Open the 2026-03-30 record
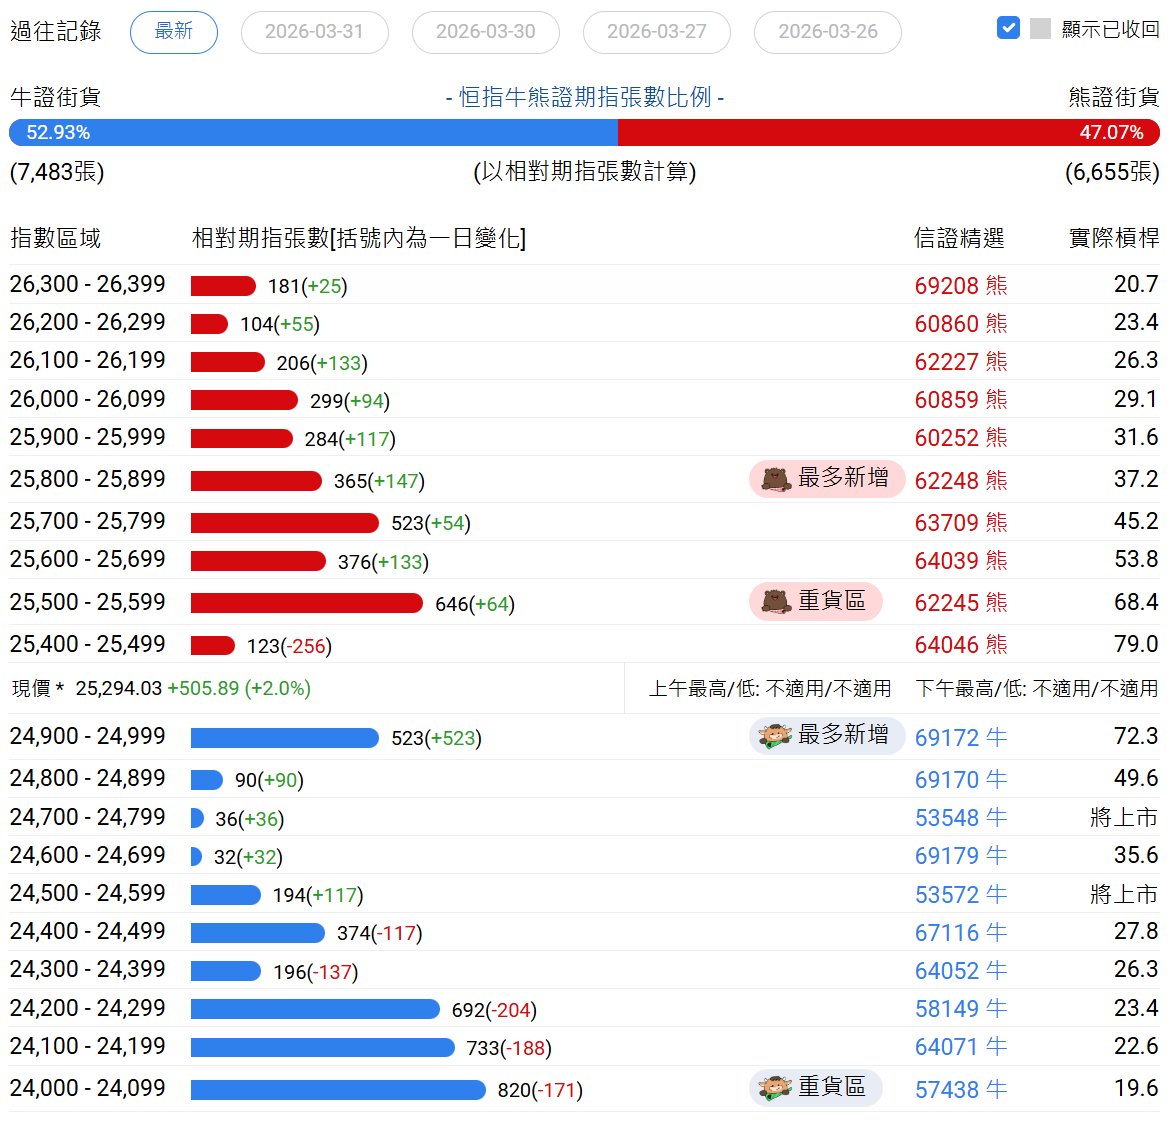Screen dimensions: 1173x1131 tap(486, 32)
